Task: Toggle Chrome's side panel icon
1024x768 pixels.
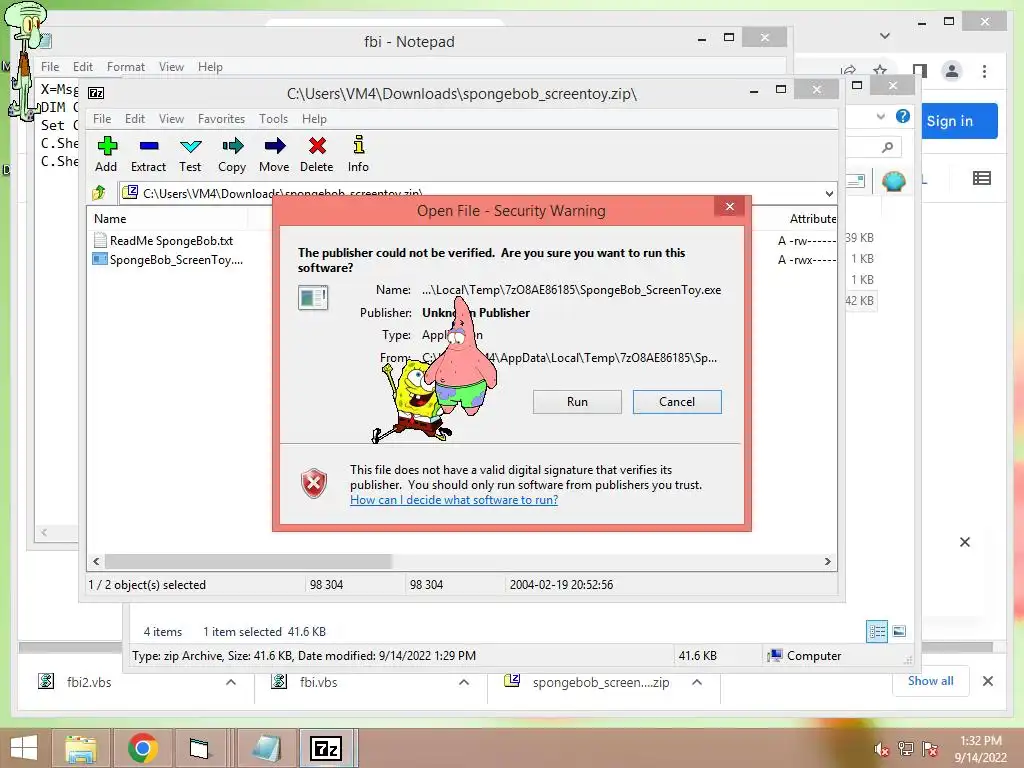Action: coord(920,71)
